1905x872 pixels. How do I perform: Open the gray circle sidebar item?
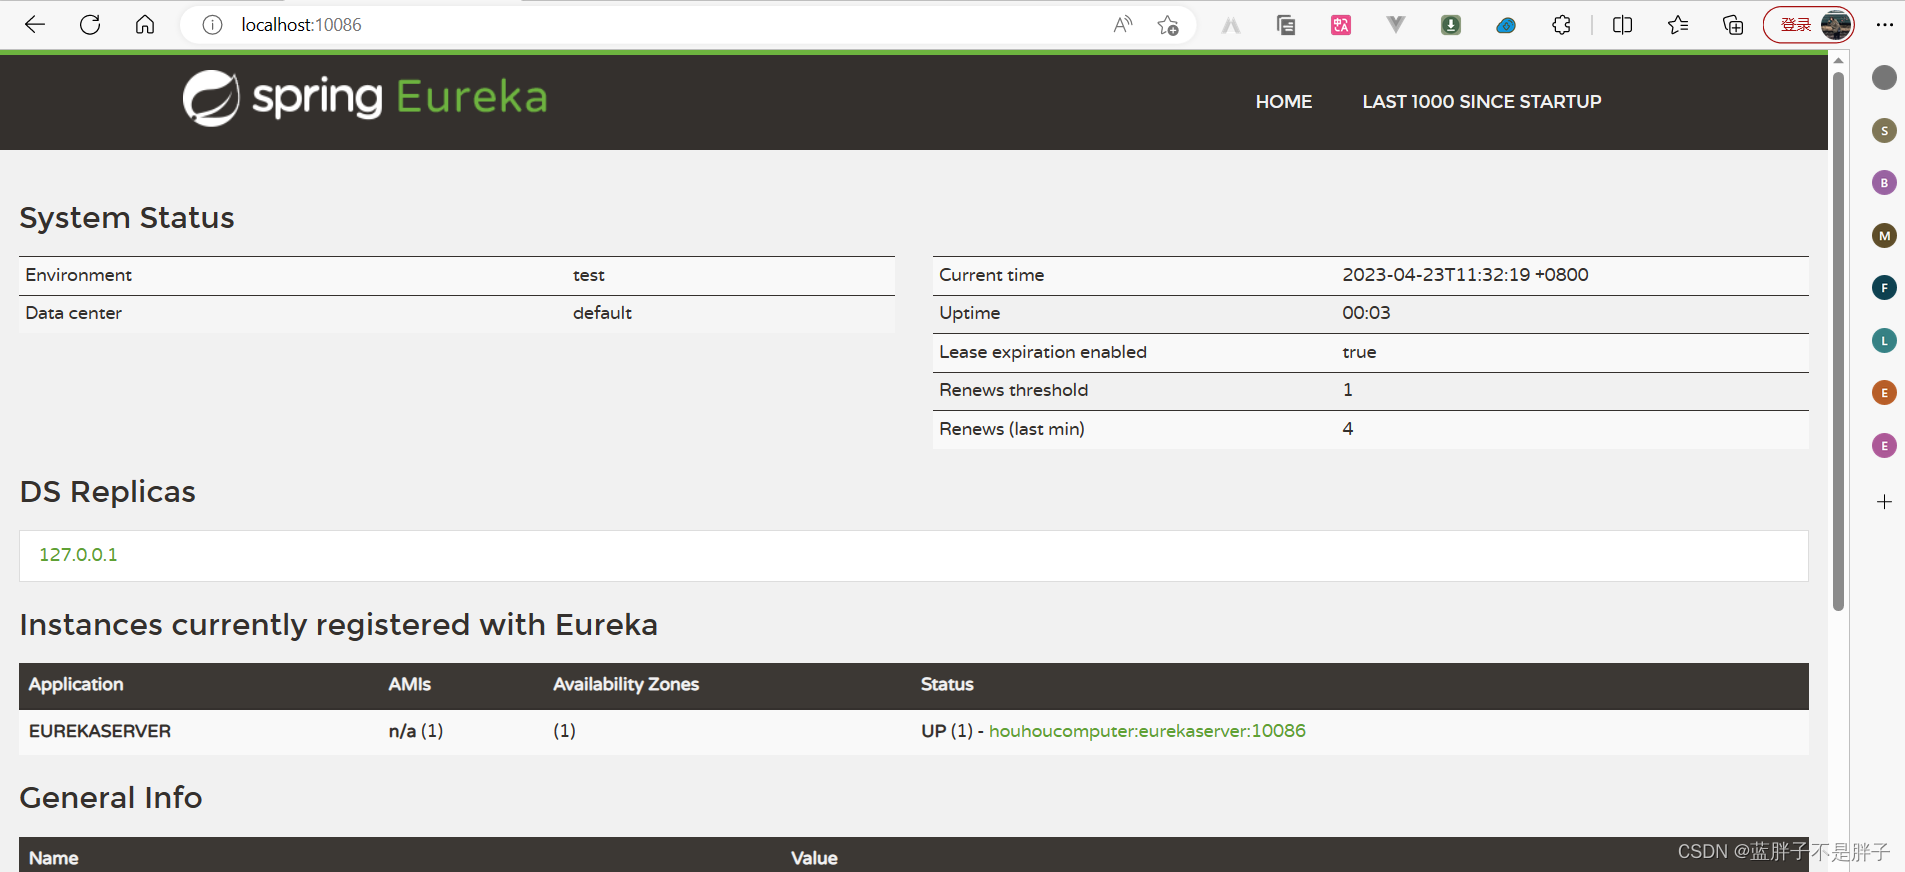(x=1884, y=77)
